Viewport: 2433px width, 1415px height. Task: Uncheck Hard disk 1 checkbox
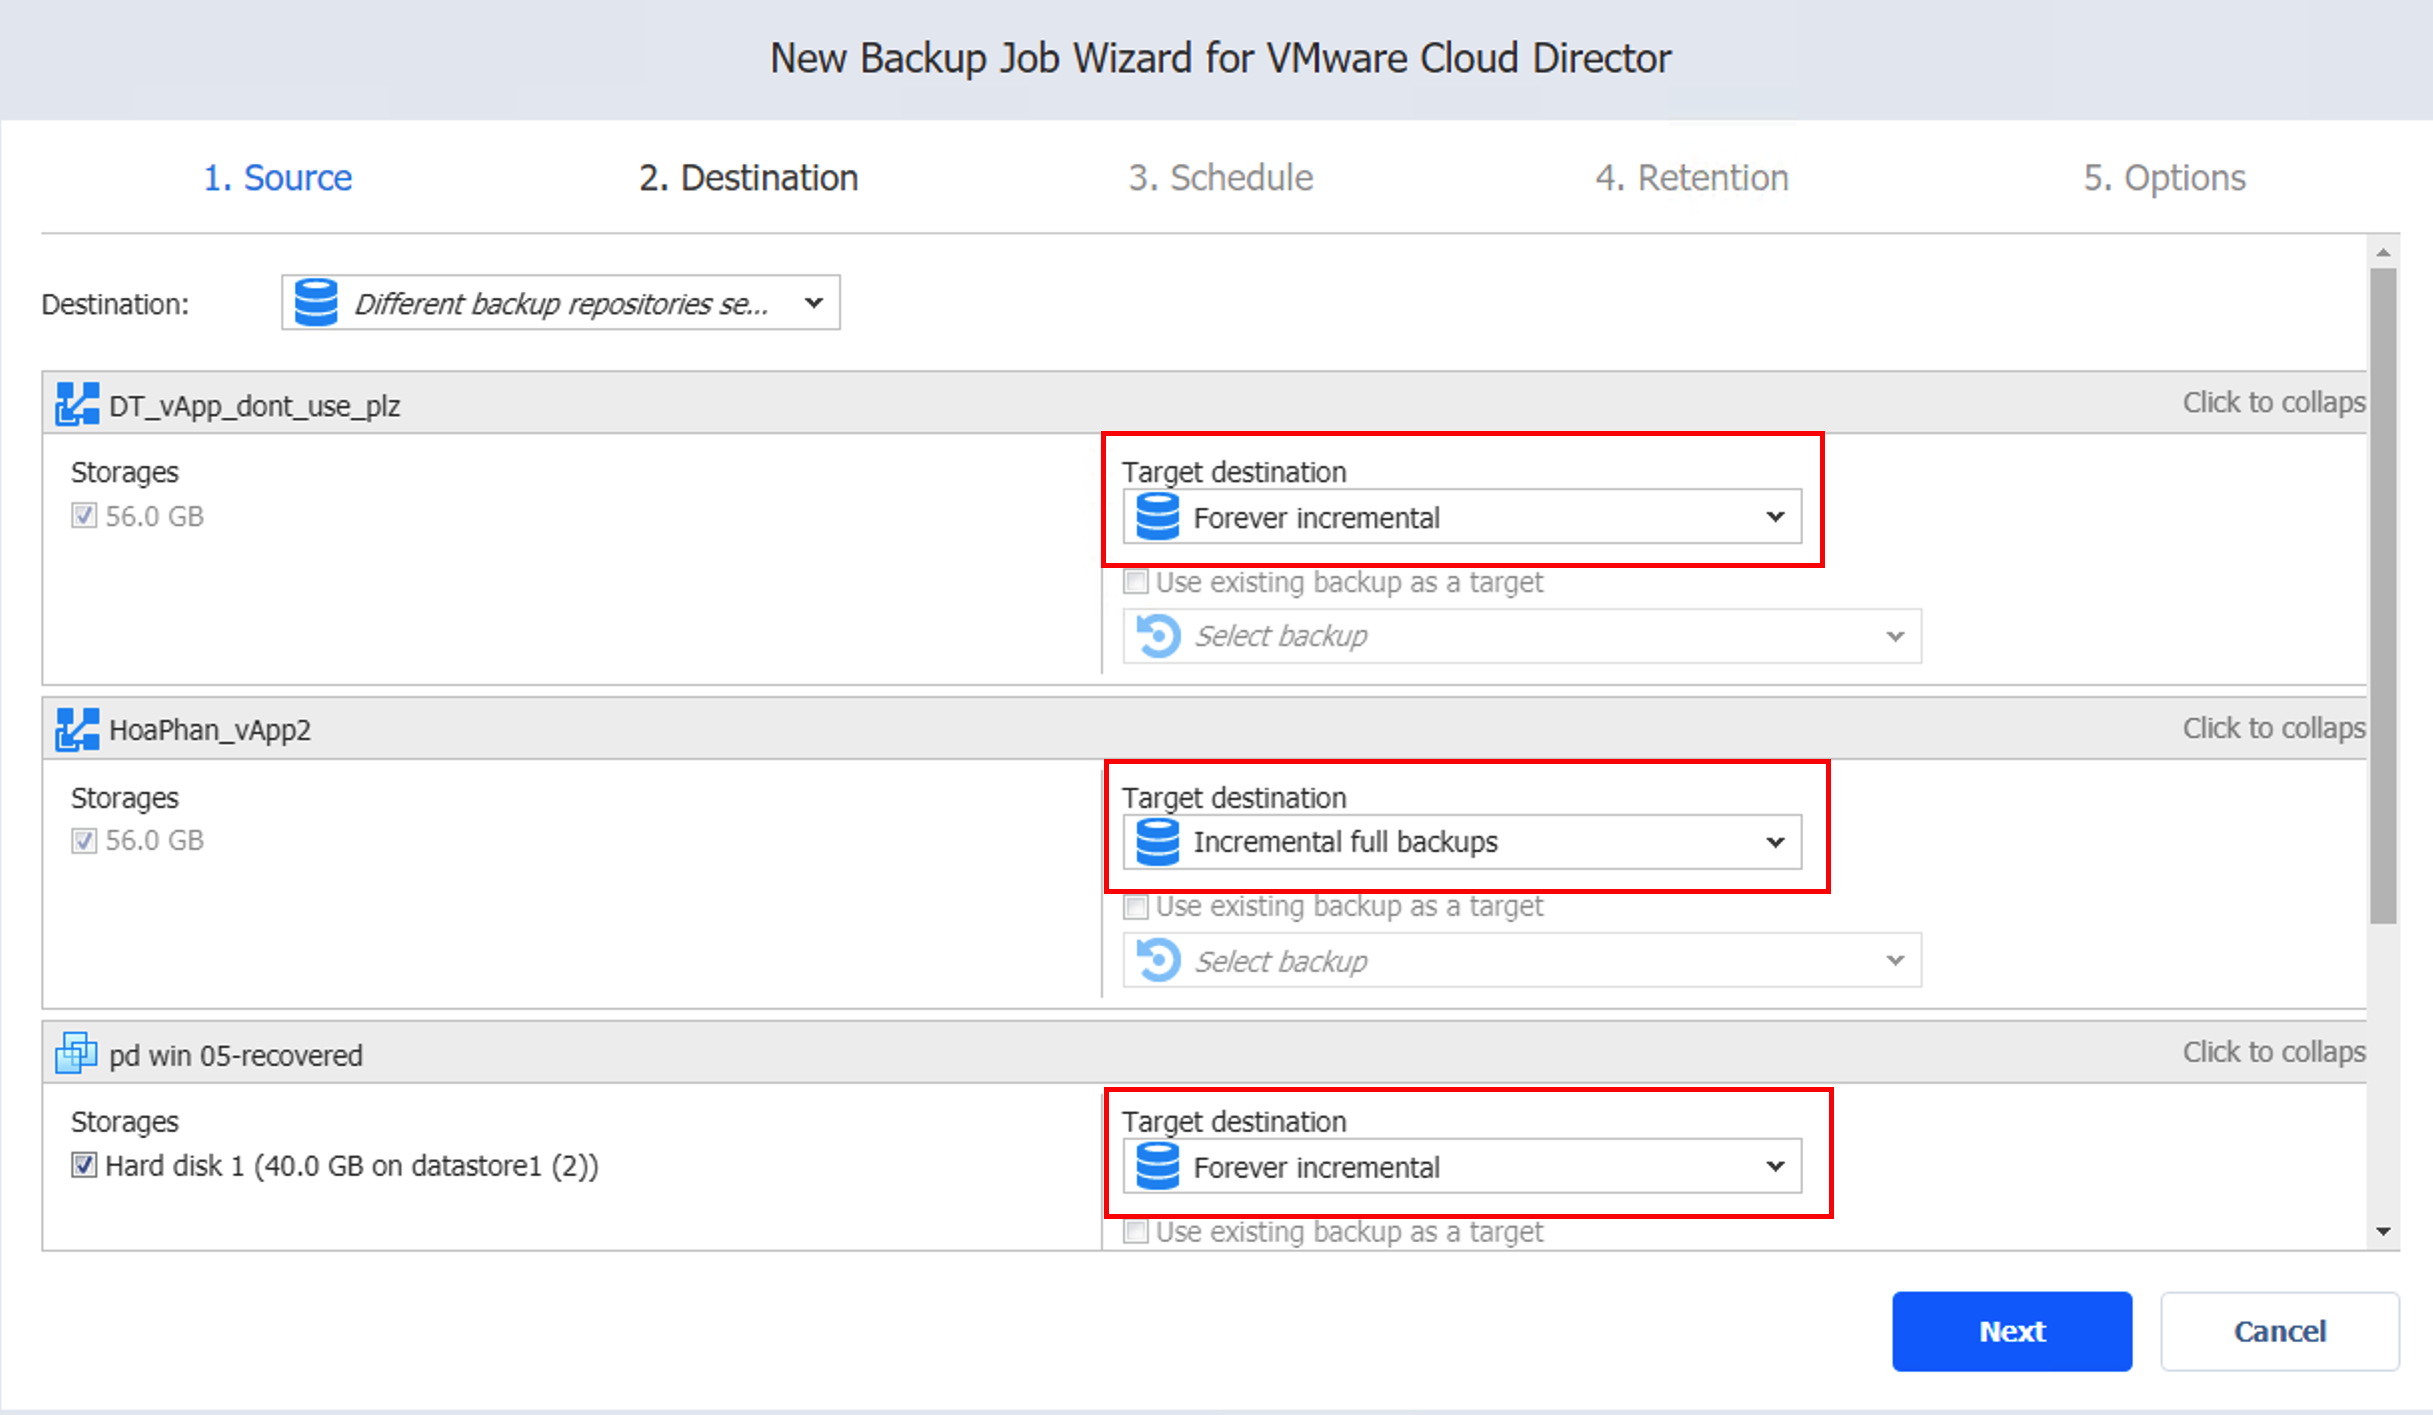click(x=84, y=1165)
